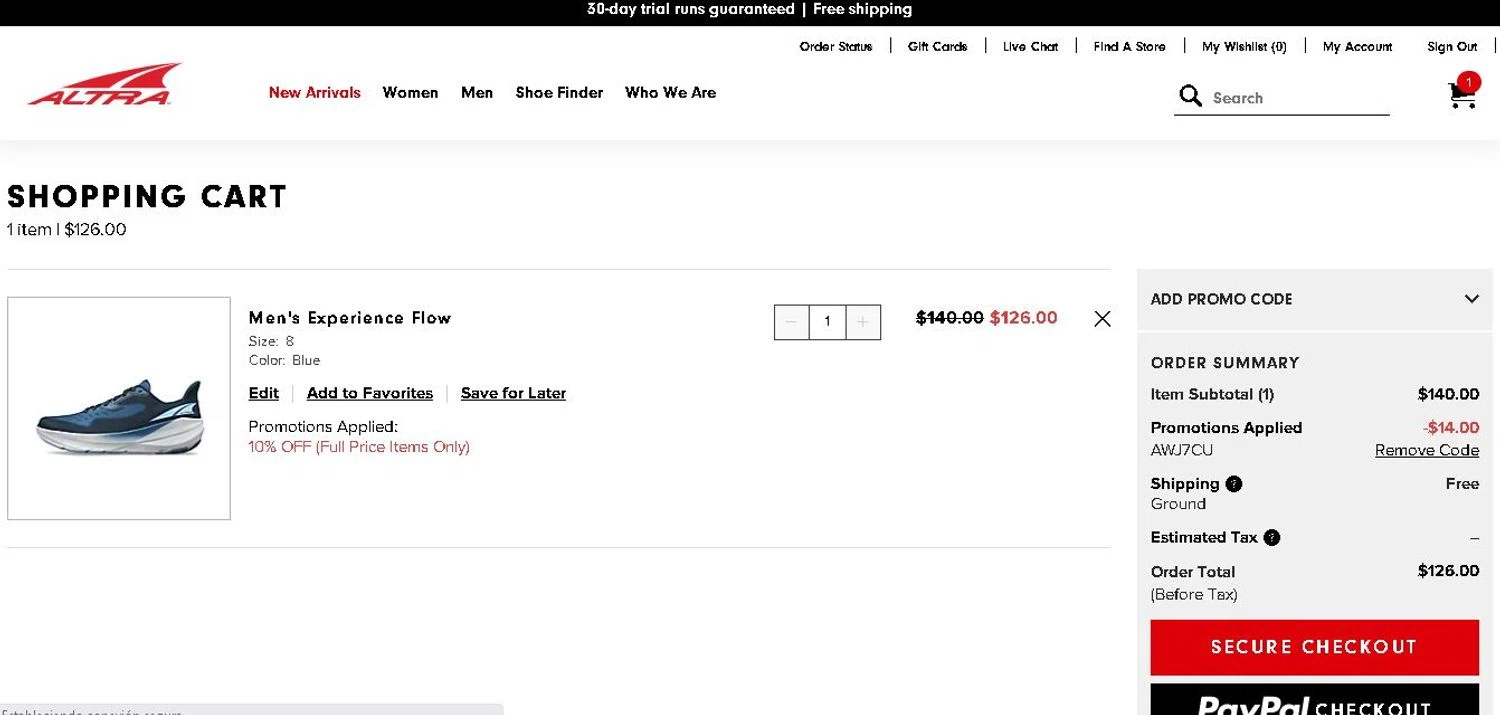The image size is (1500, 715).
Task: Decrease quantity with minus button
Action: coord(791,322)
